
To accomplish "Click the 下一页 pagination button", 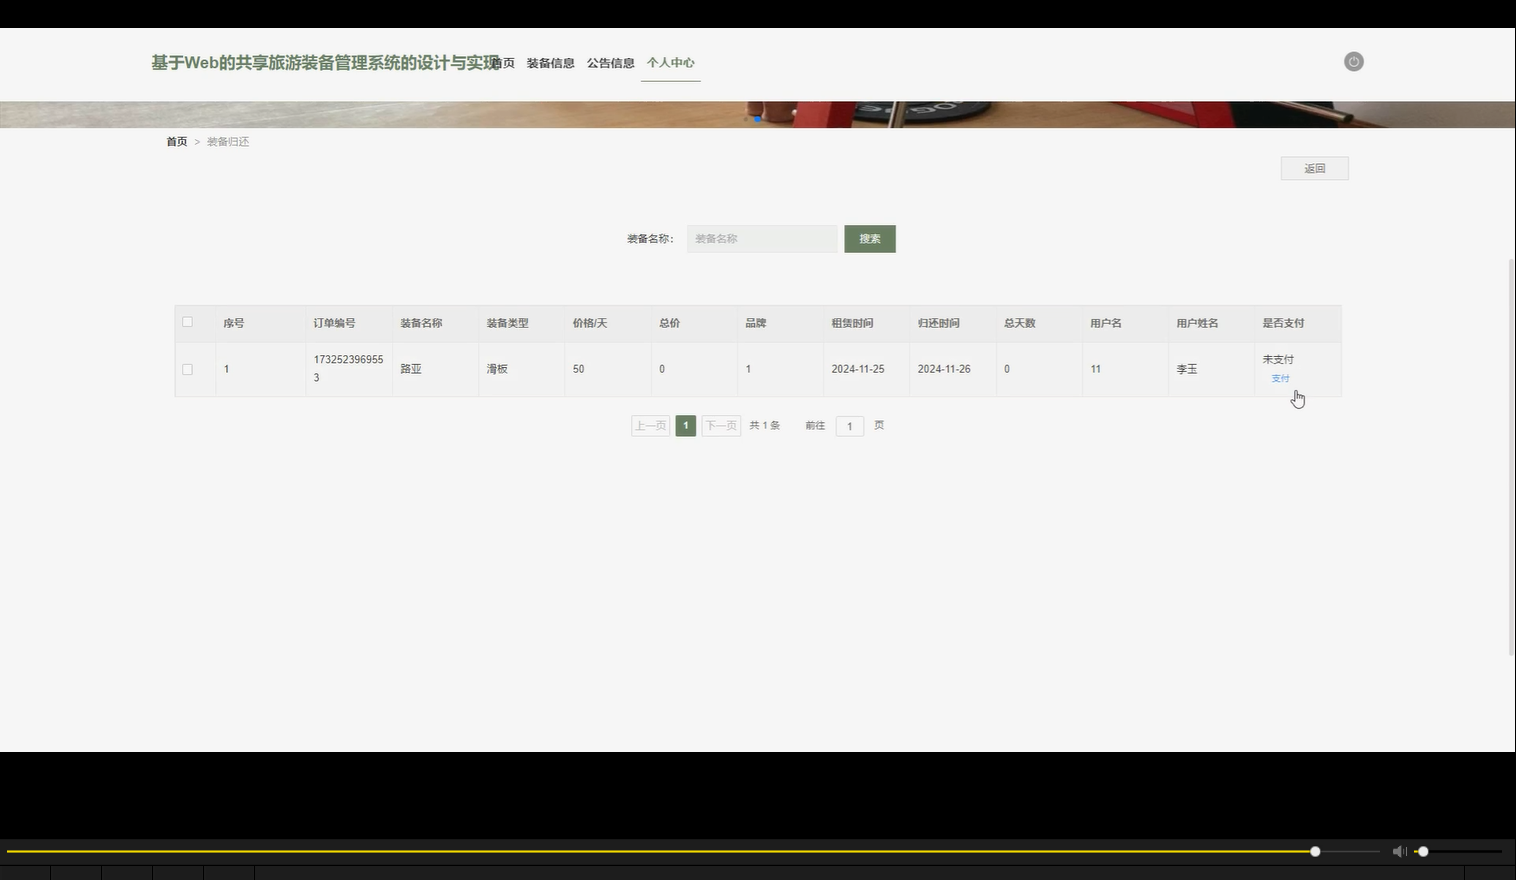I will (x=721, y=426).
